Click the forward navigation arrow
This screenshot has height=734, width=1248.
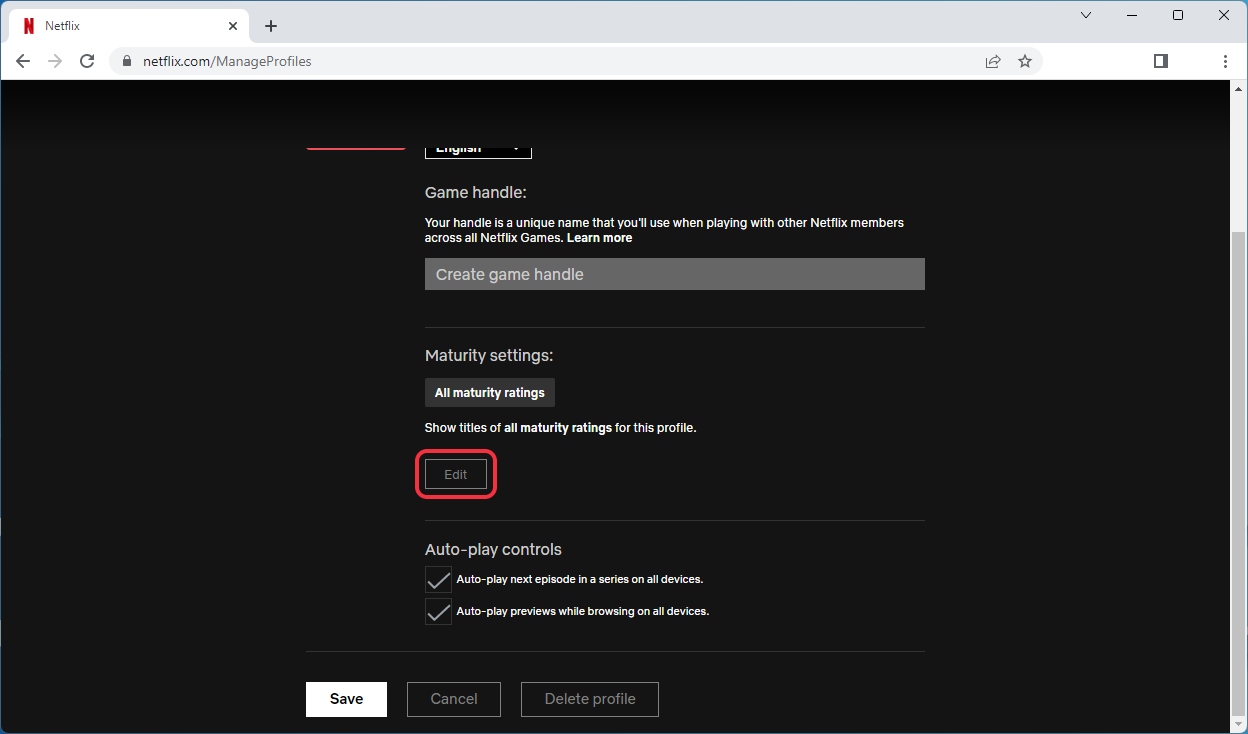[x=54, y=61]
